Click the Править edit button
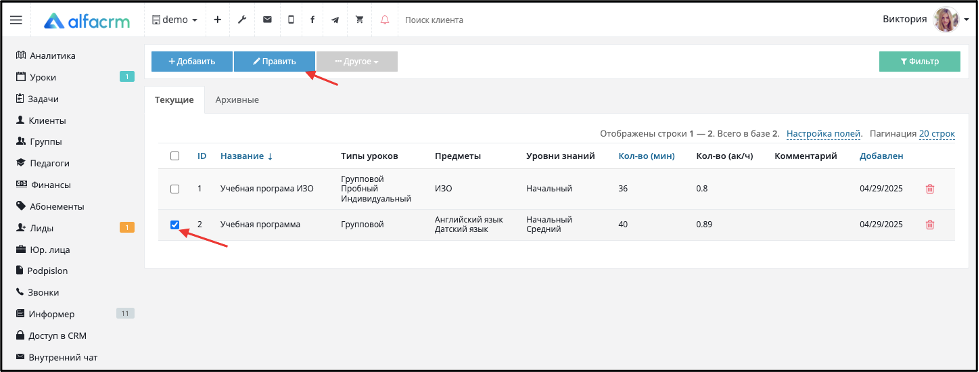979x372 pixels. (274, 61)
